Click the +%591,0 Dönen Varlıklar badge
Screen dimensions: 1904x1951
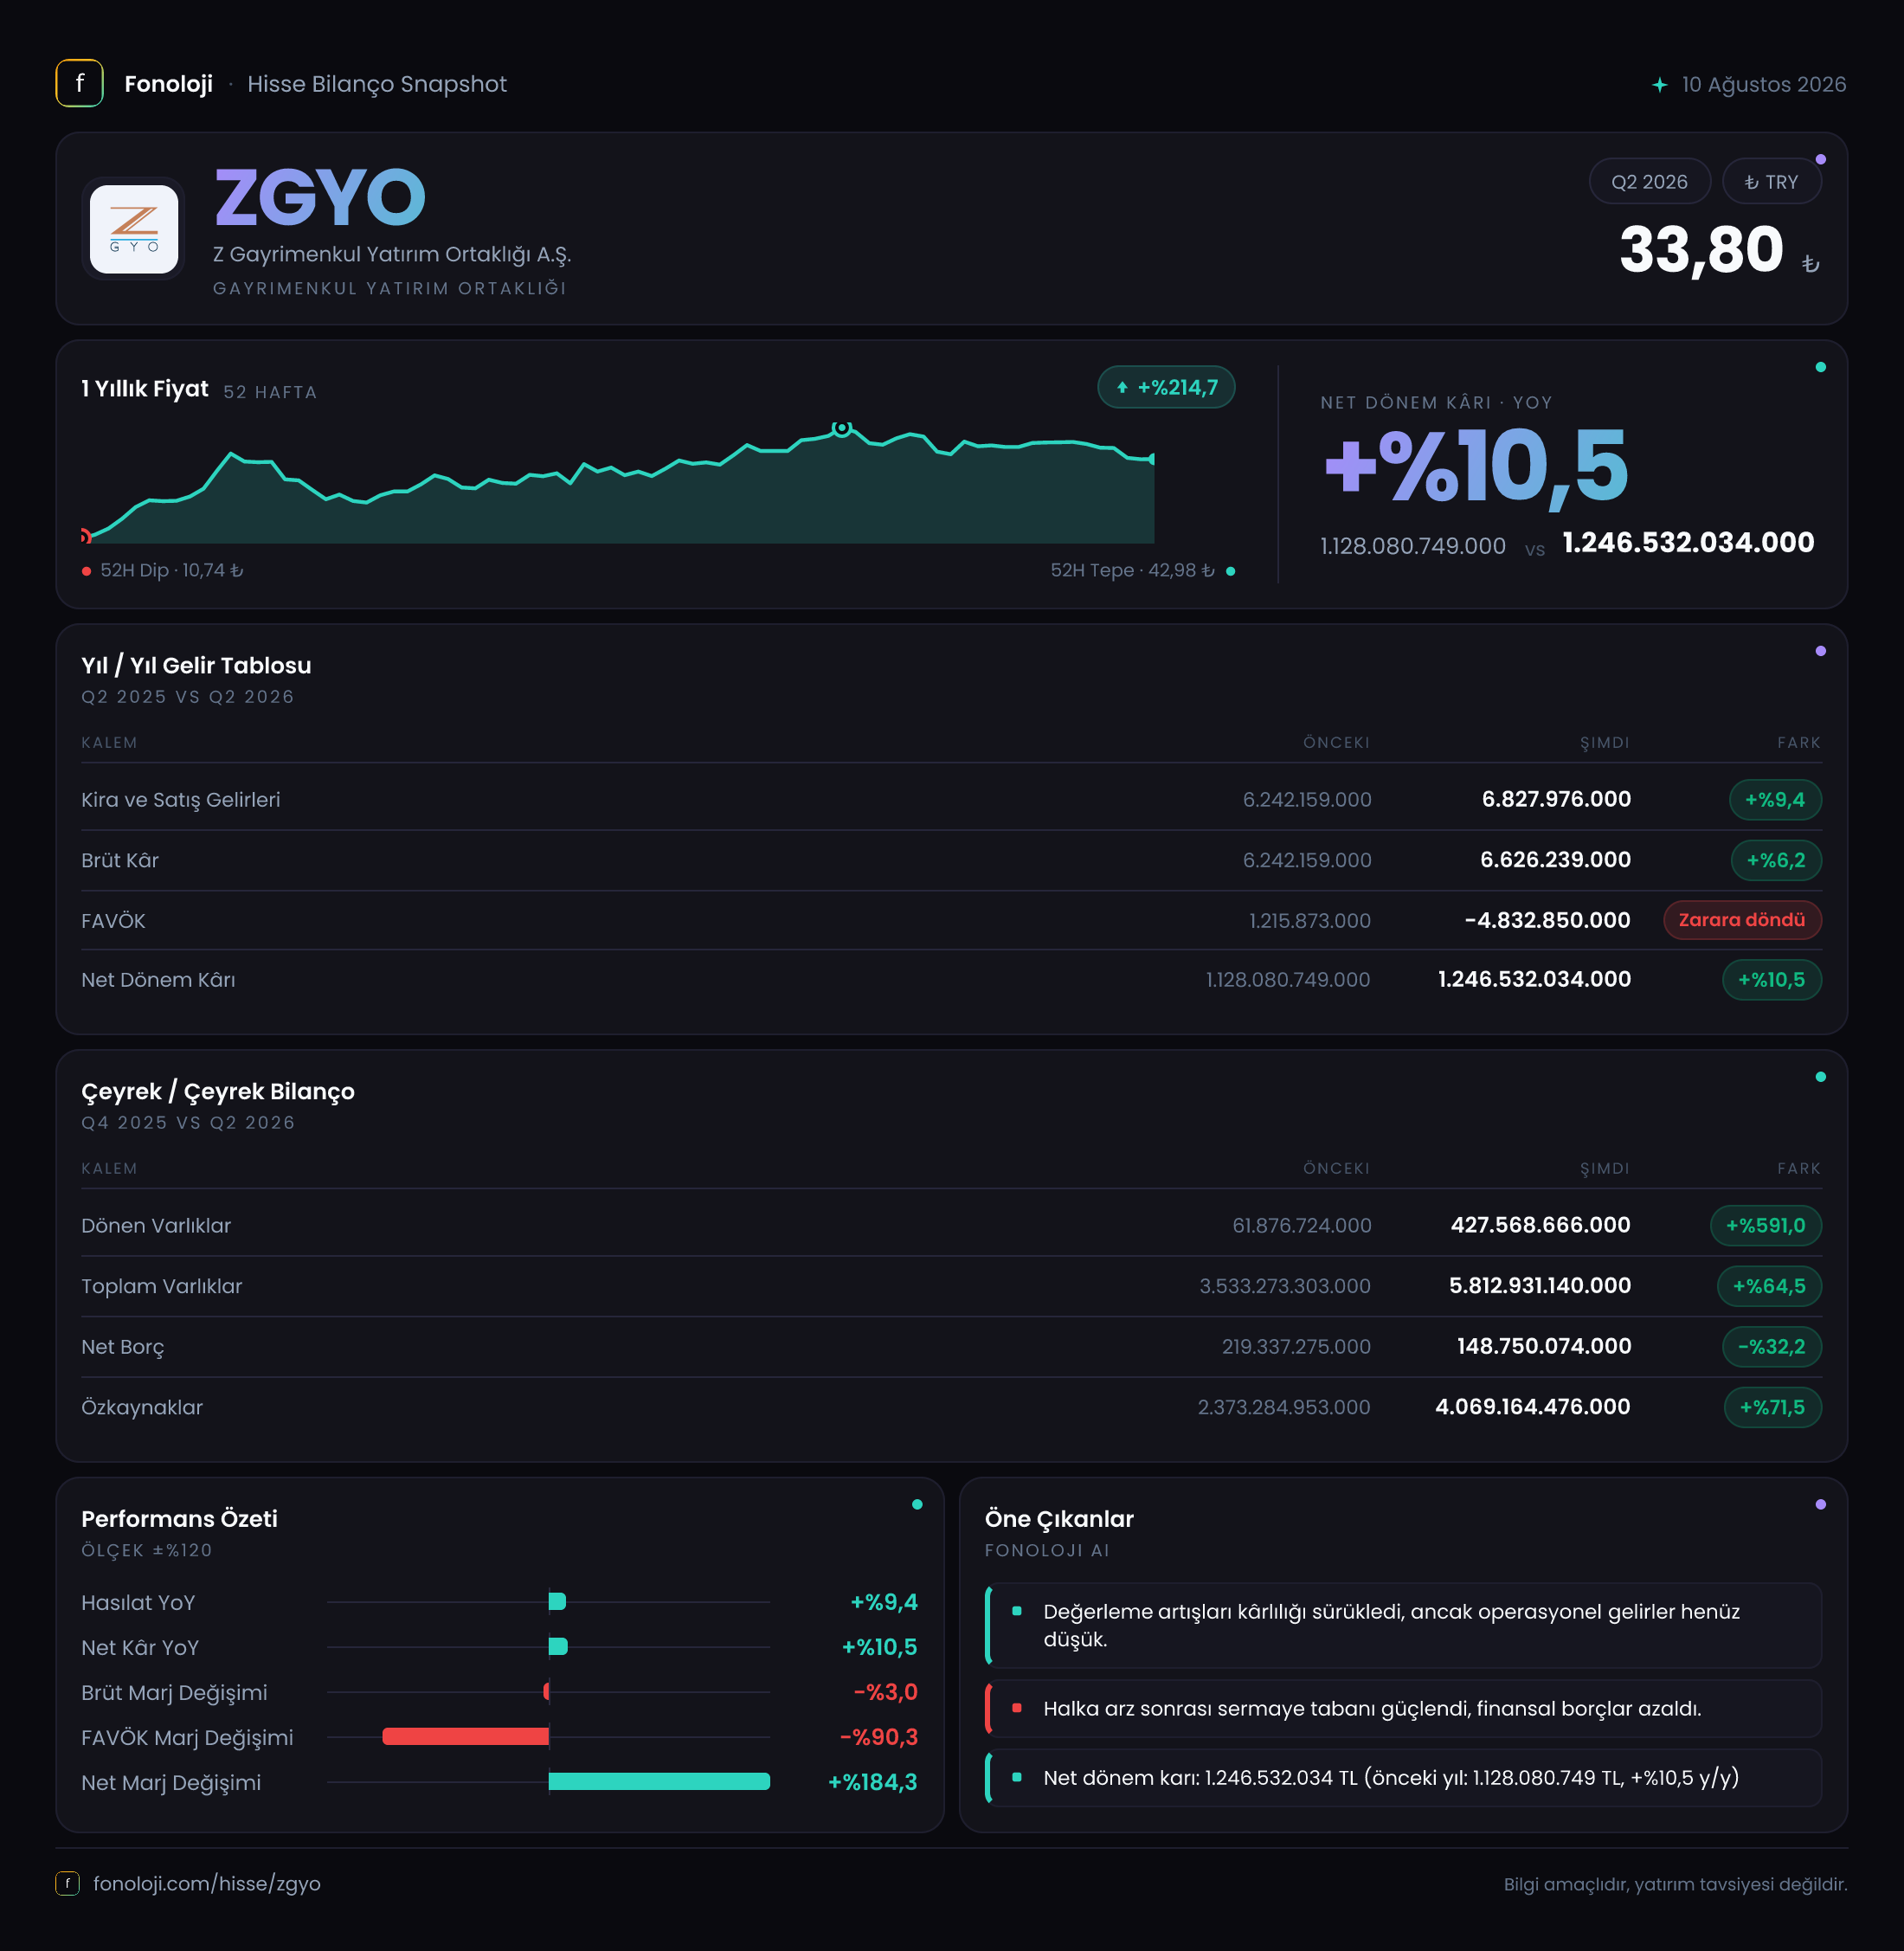click(x=1765, y=1225)
